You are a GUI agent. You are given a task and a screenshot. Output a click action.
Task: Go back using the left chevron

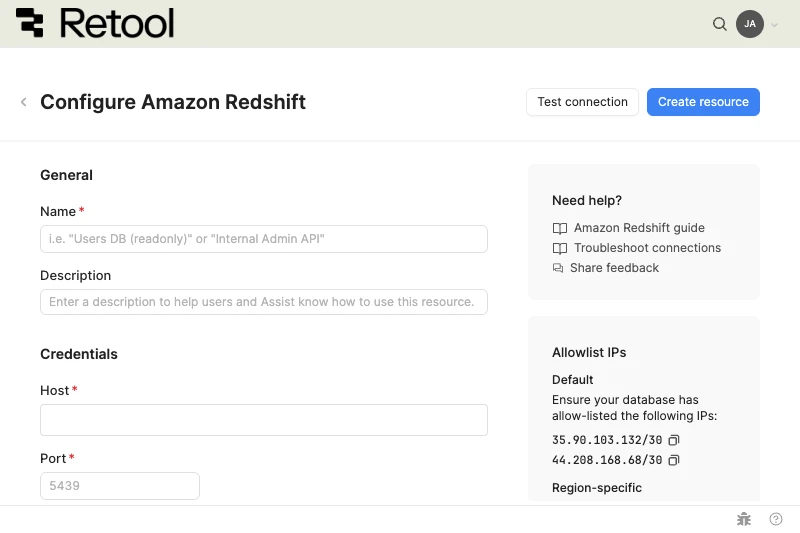(x=23, y=102)
